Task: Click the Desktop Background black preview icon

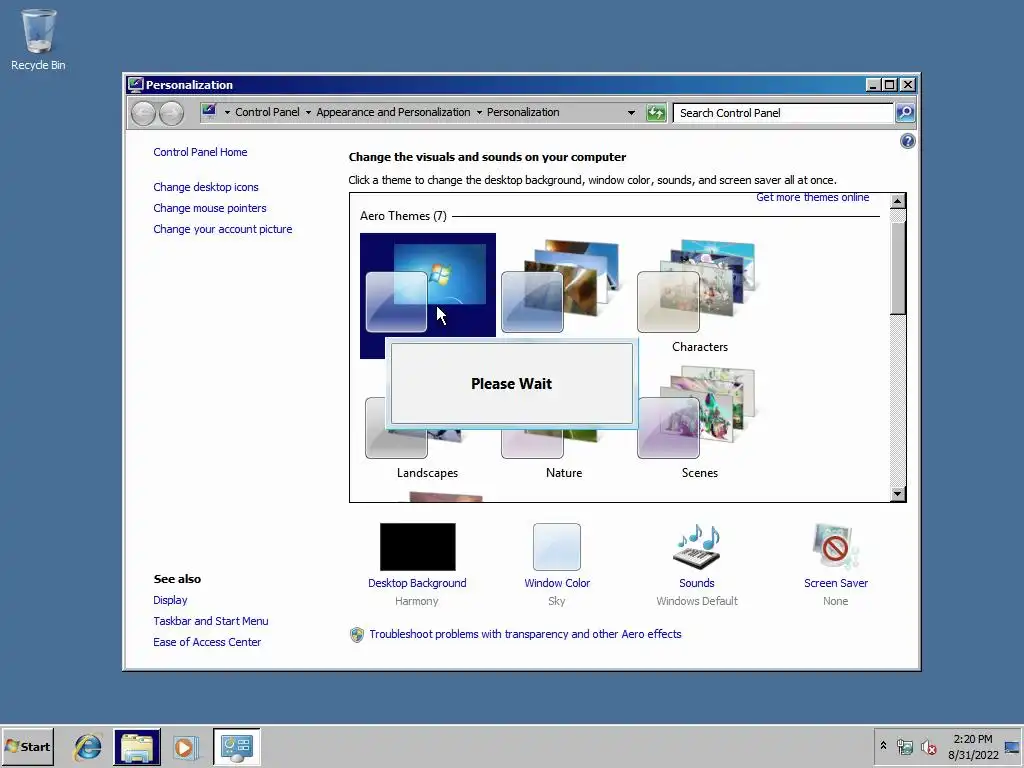Action: (x=417, y=547)
